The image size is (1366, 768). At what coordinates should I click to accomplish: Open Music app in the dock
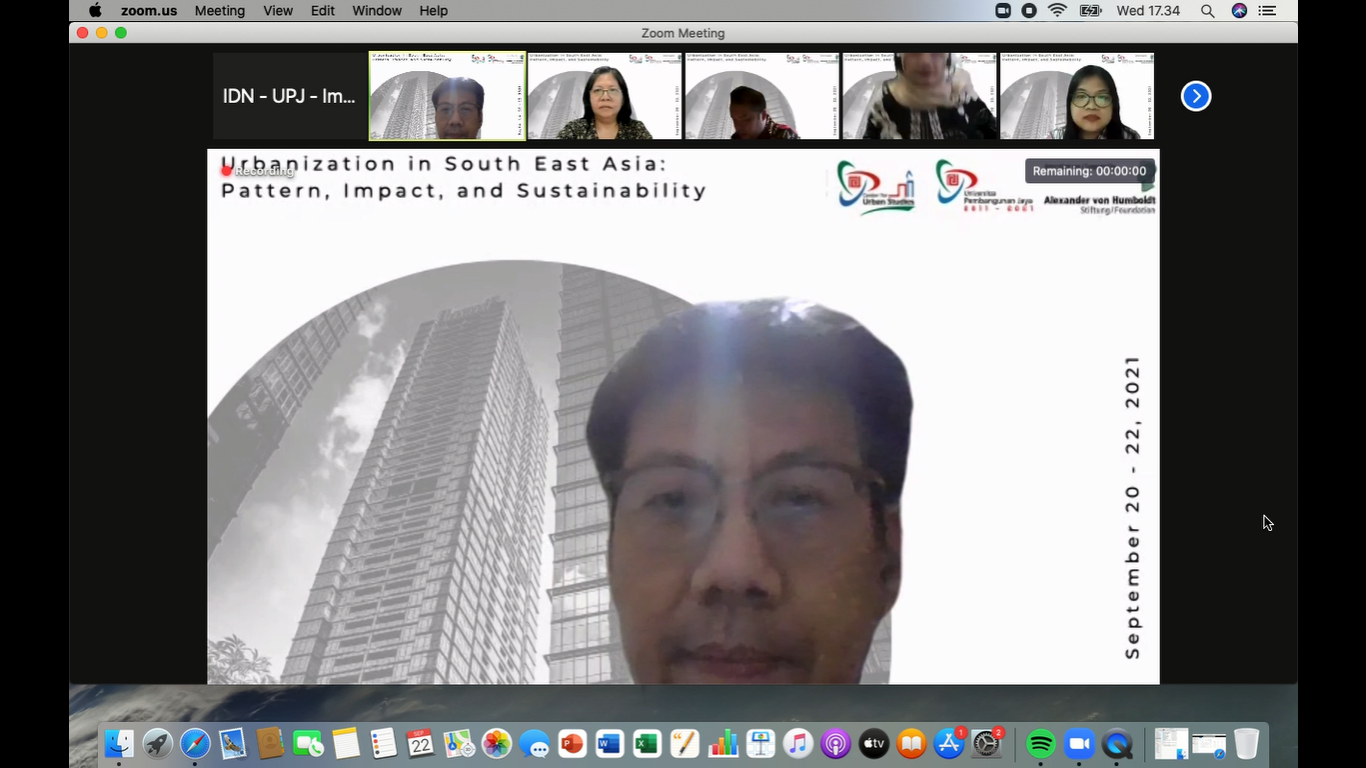click(798, 743)
